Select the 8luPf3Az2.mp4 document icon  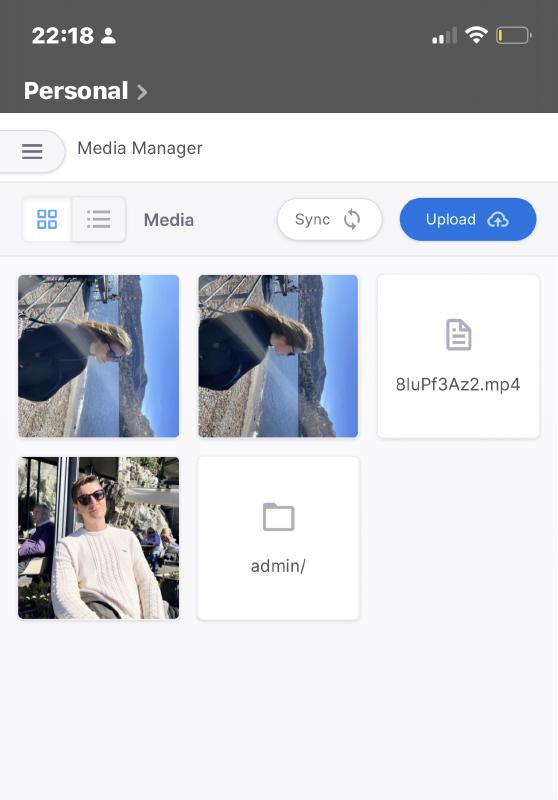[x=459, y=335]
